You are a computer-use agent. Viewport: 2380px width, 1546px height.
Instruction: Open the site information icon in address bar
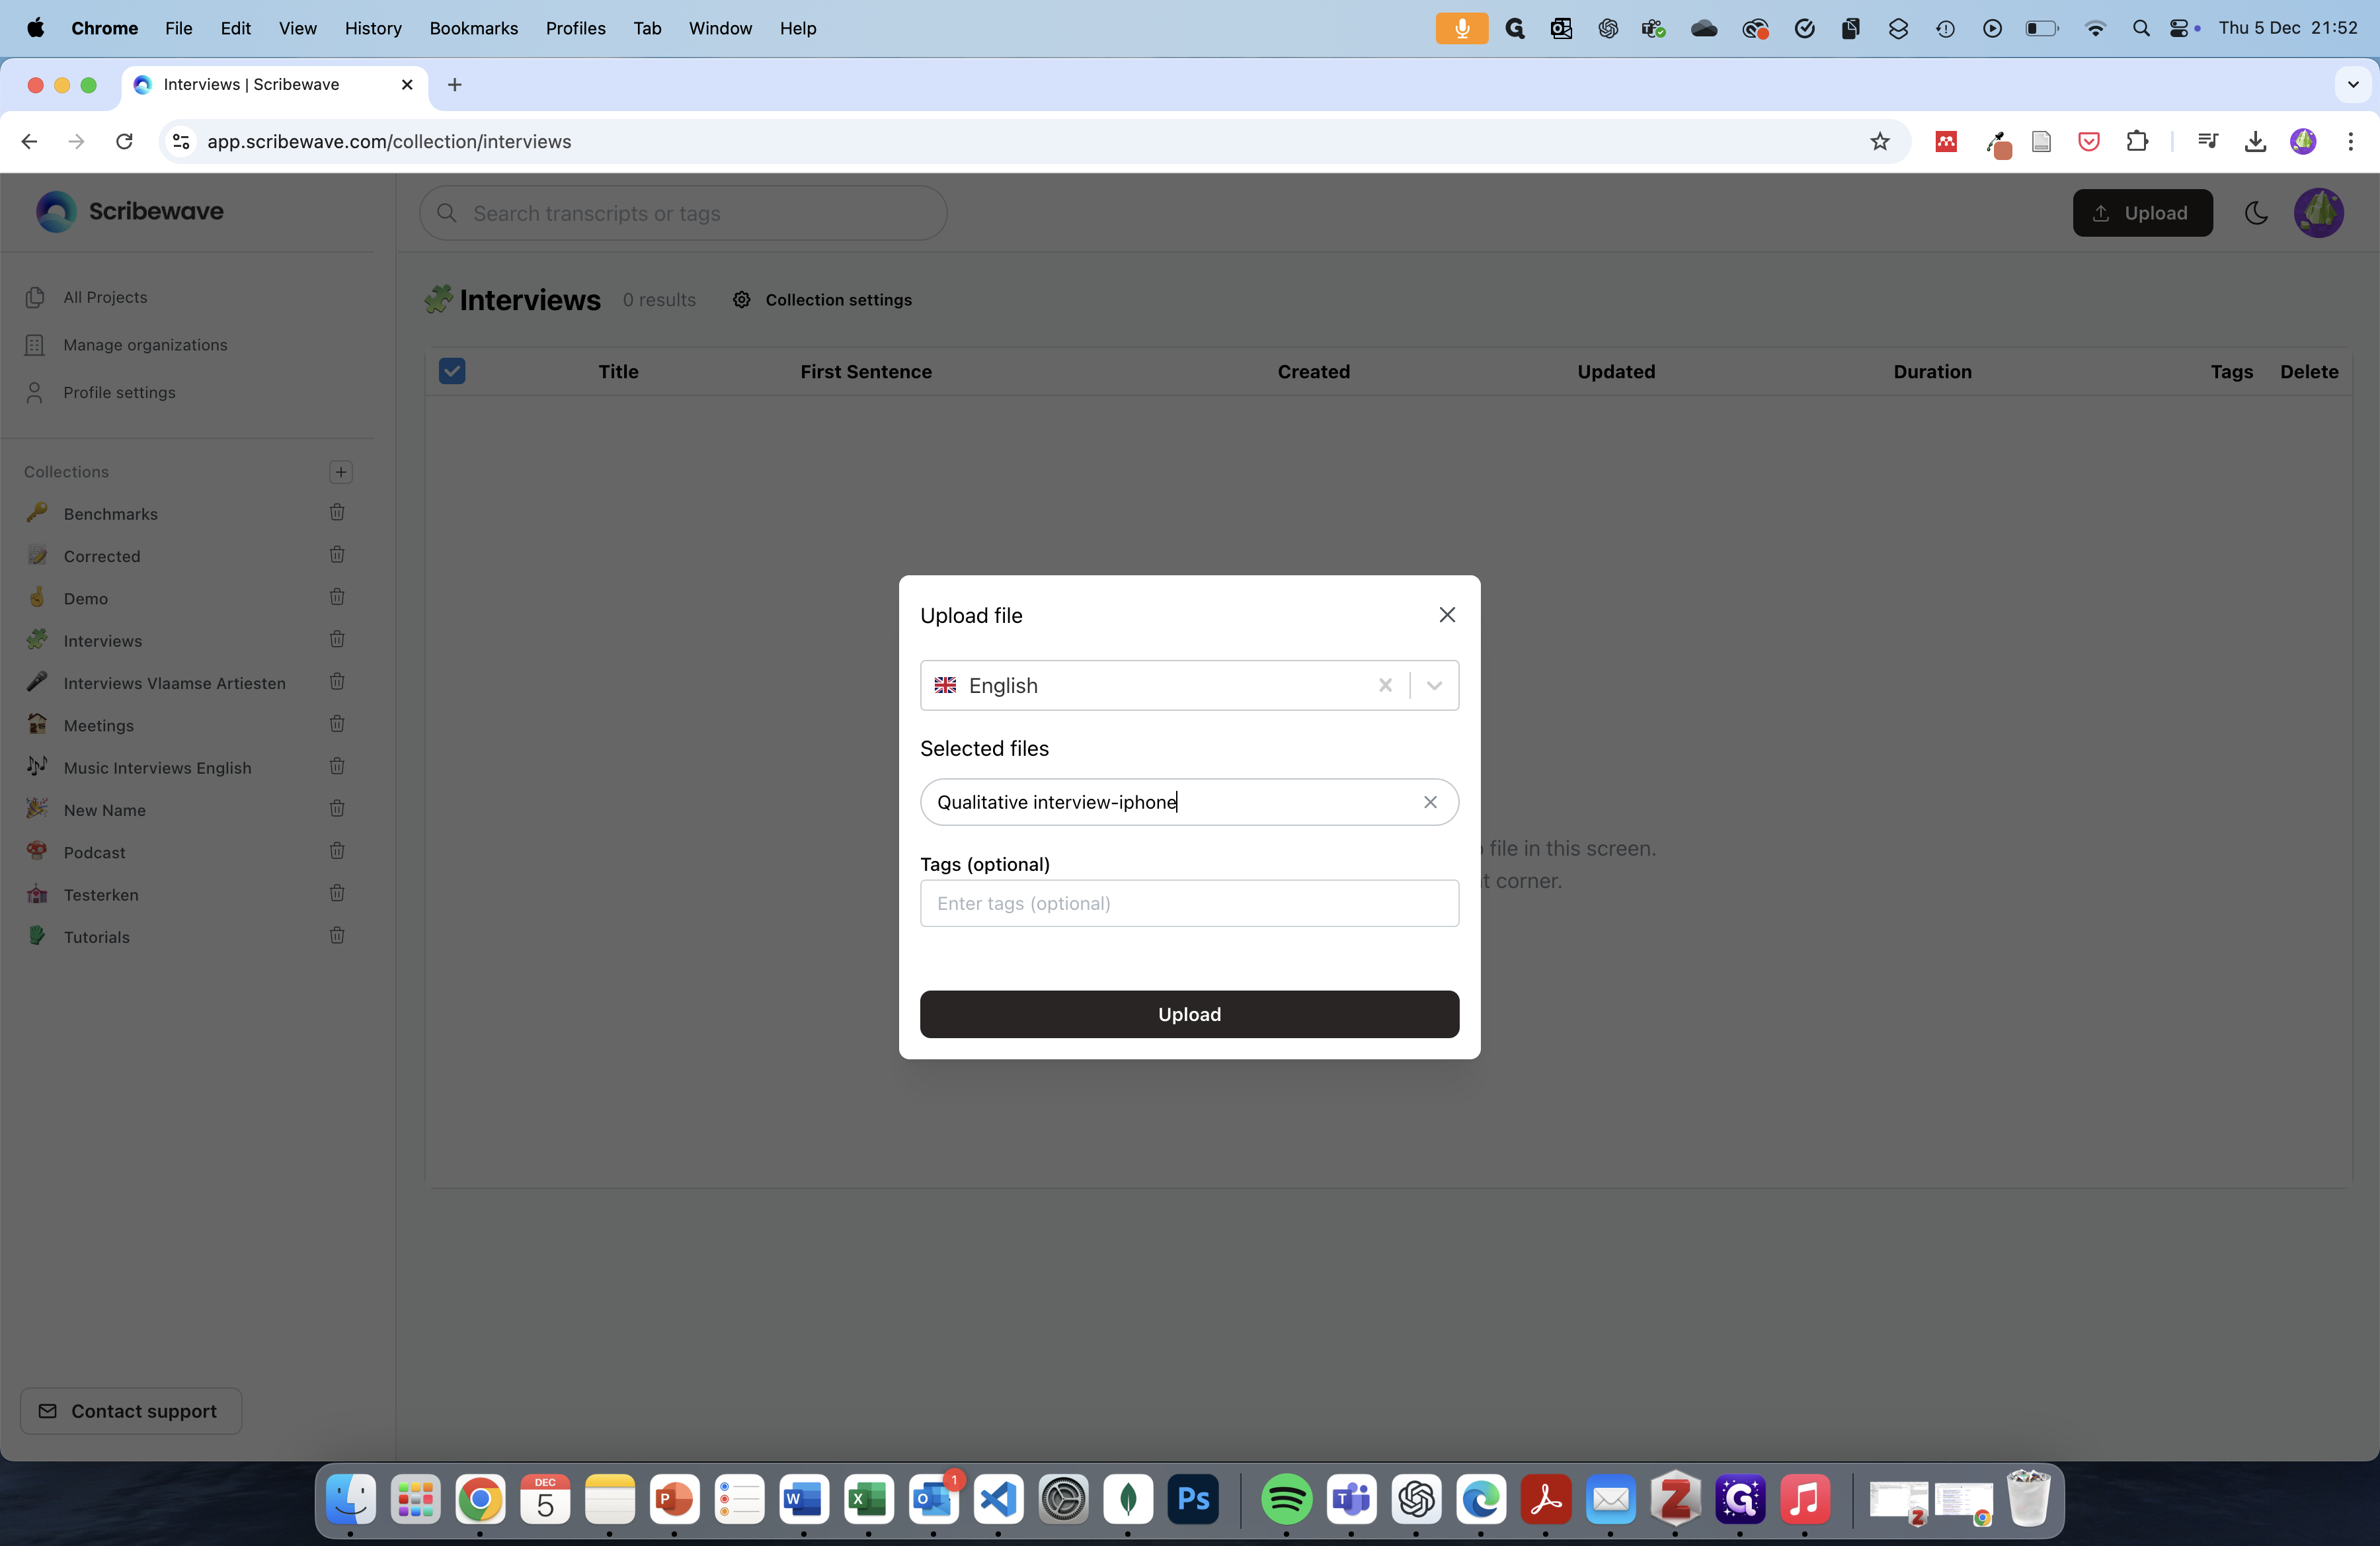(181, 141)
